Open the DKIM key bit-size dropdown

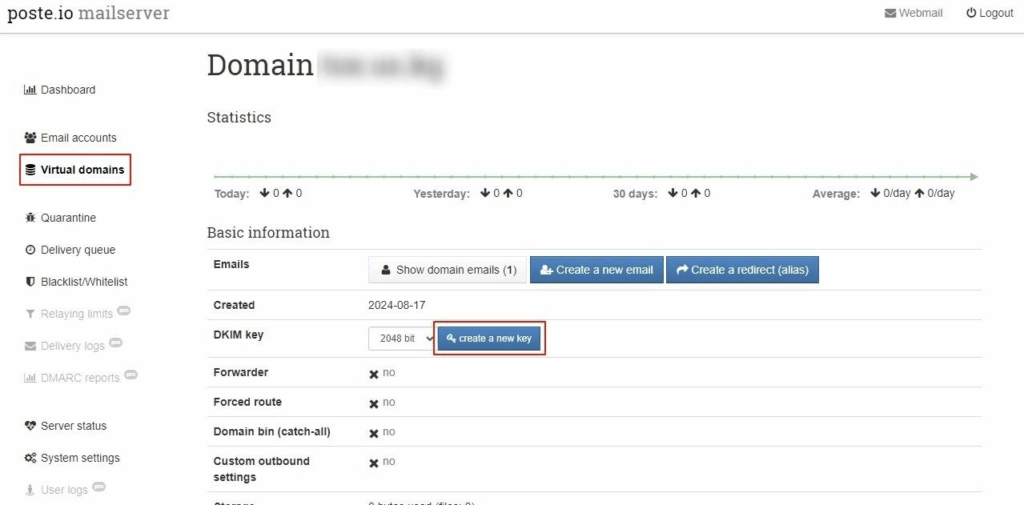[402, 339]
